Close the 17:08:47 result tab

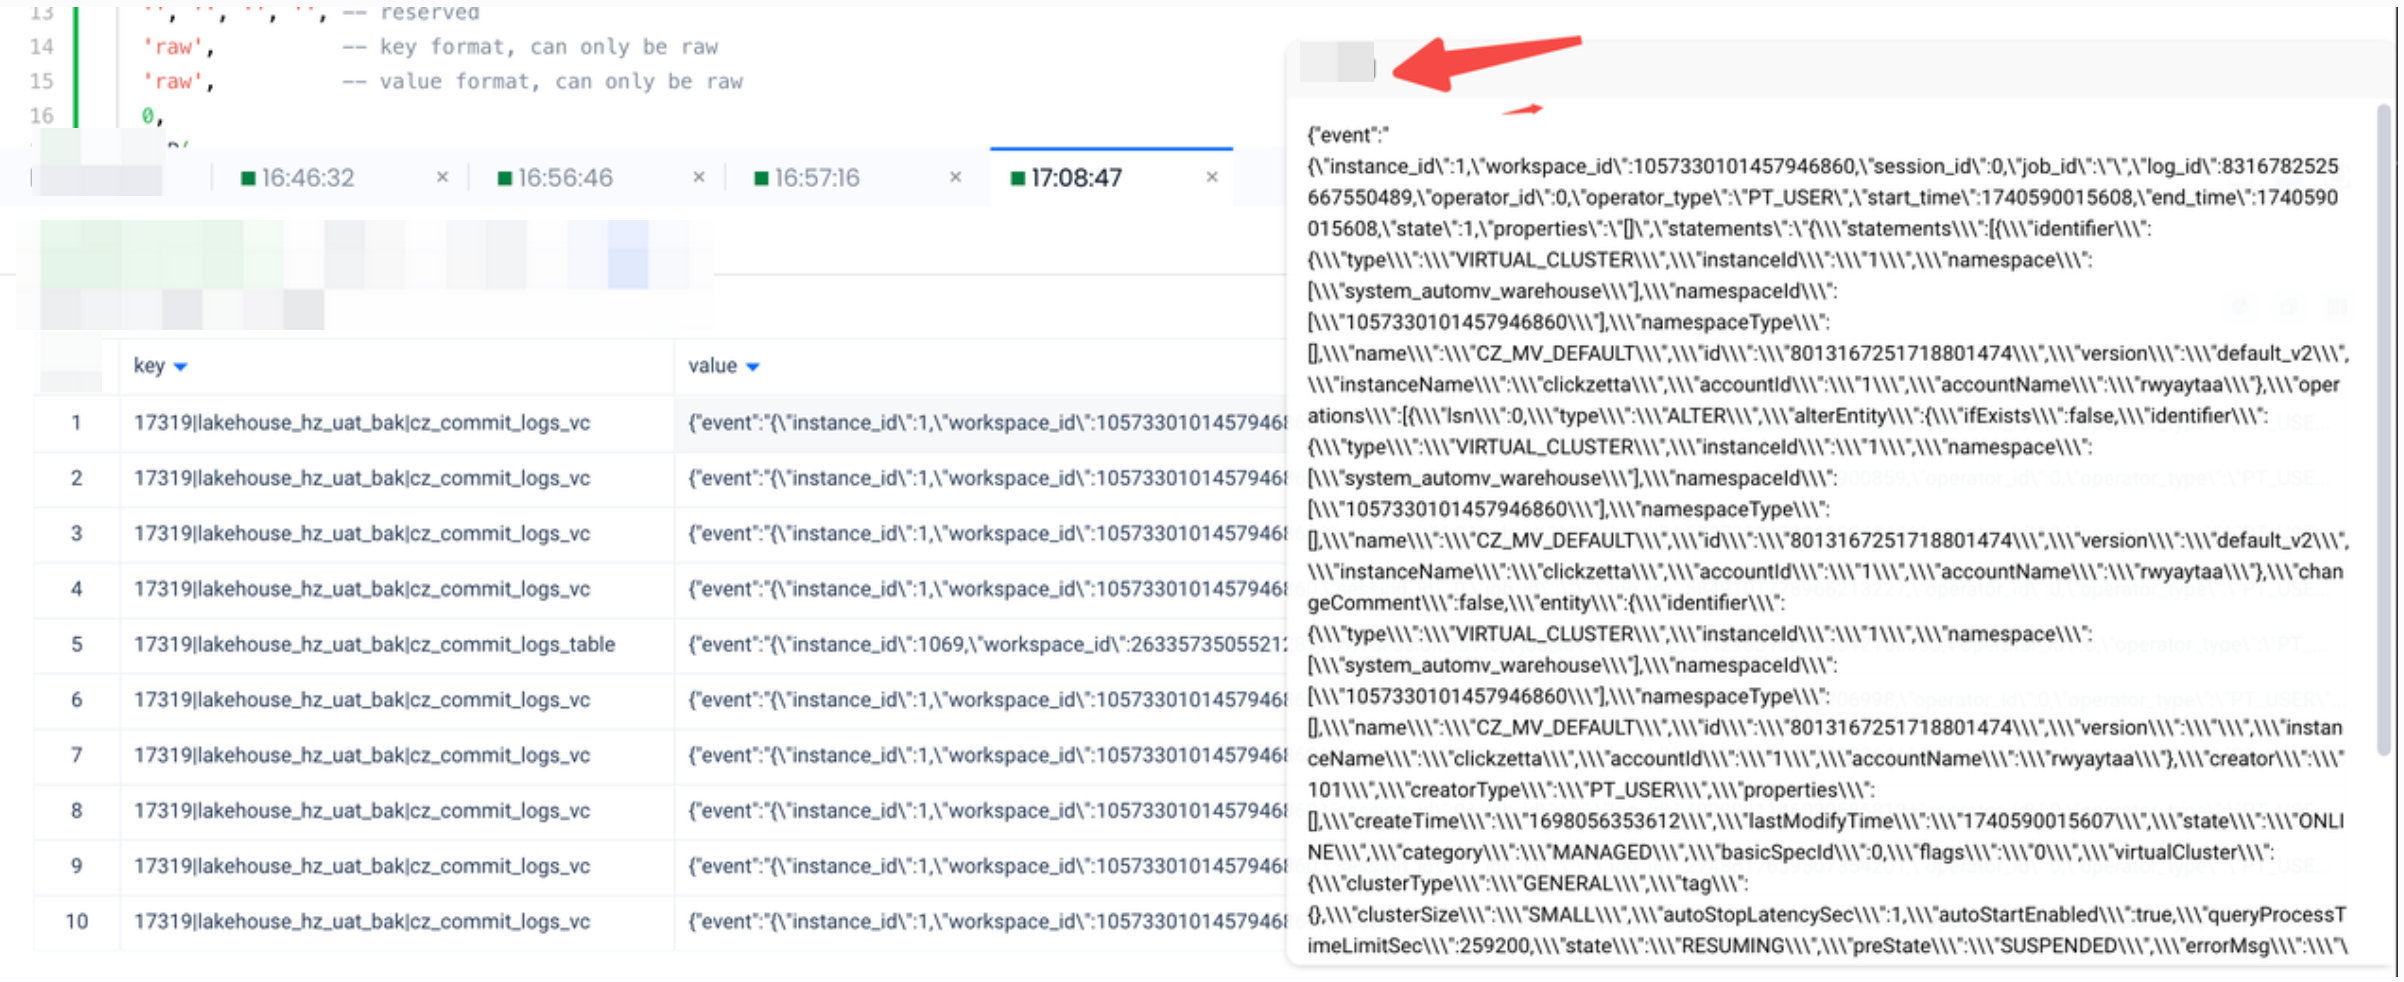pyautogui.click(x=1212, y=177)
